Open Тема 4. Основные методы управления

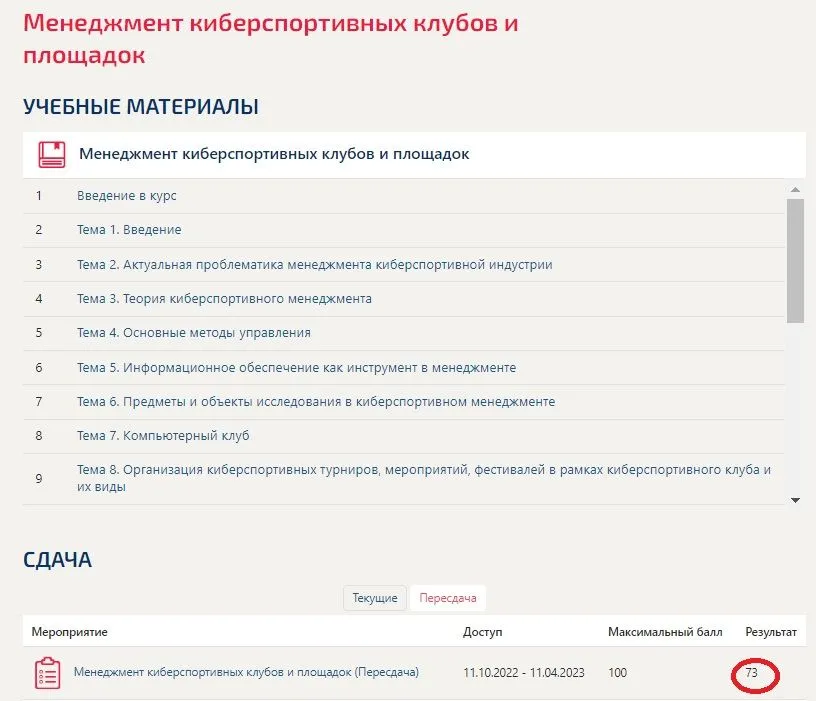tap(194, 333)
